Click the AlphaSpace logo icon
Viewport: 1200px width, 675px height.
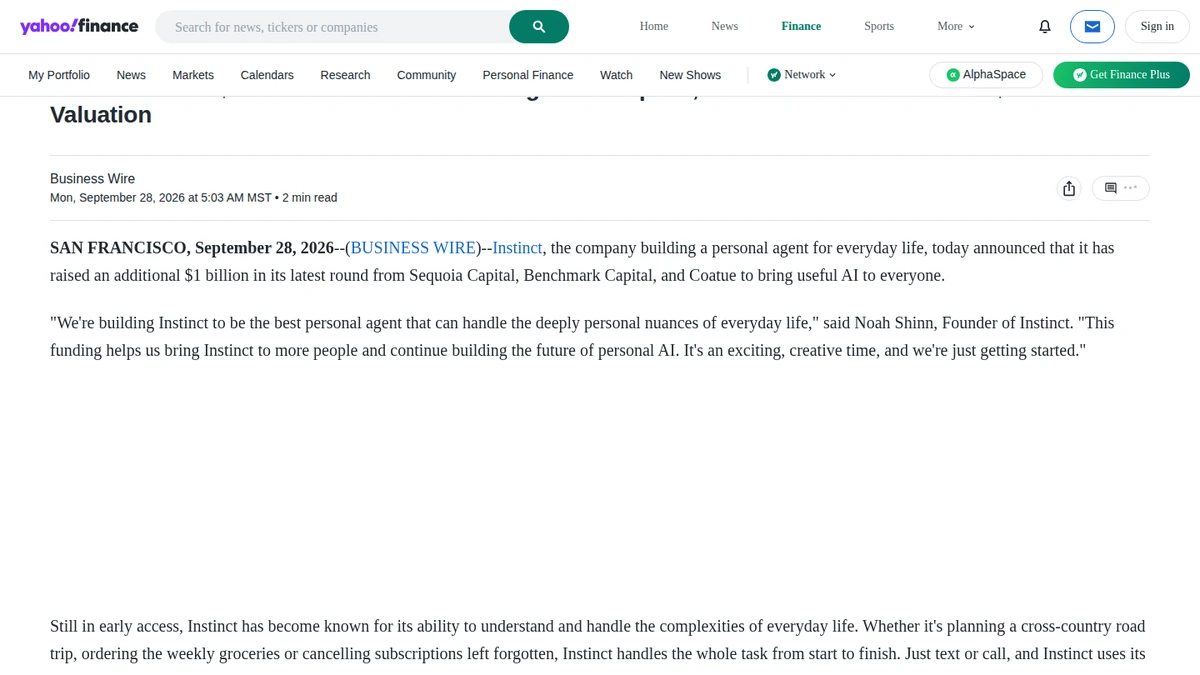pos(953,75)
